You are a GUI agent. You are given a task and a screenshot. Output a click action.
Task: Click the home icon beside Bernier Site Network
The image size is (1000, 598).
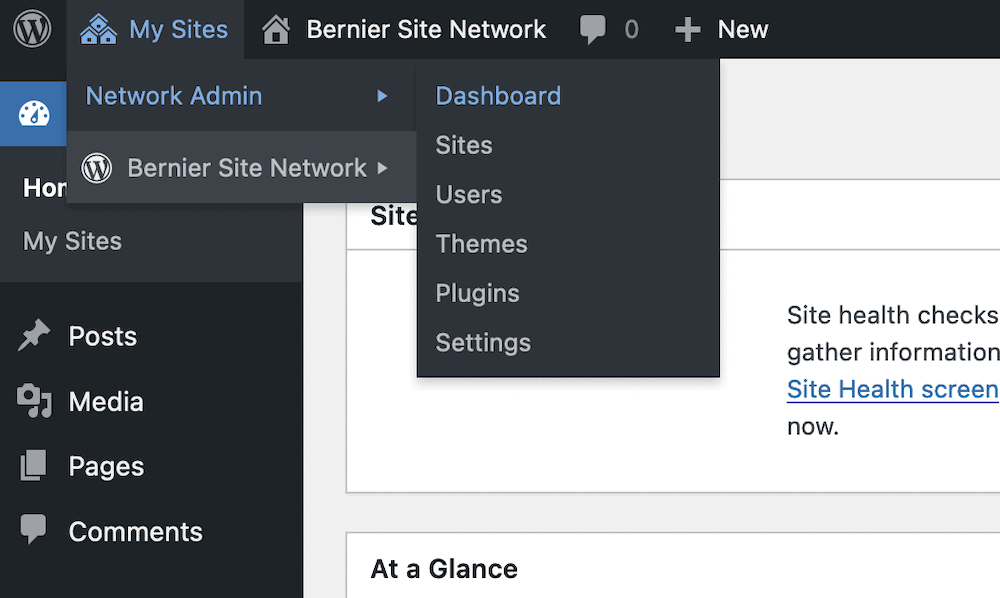276,29
